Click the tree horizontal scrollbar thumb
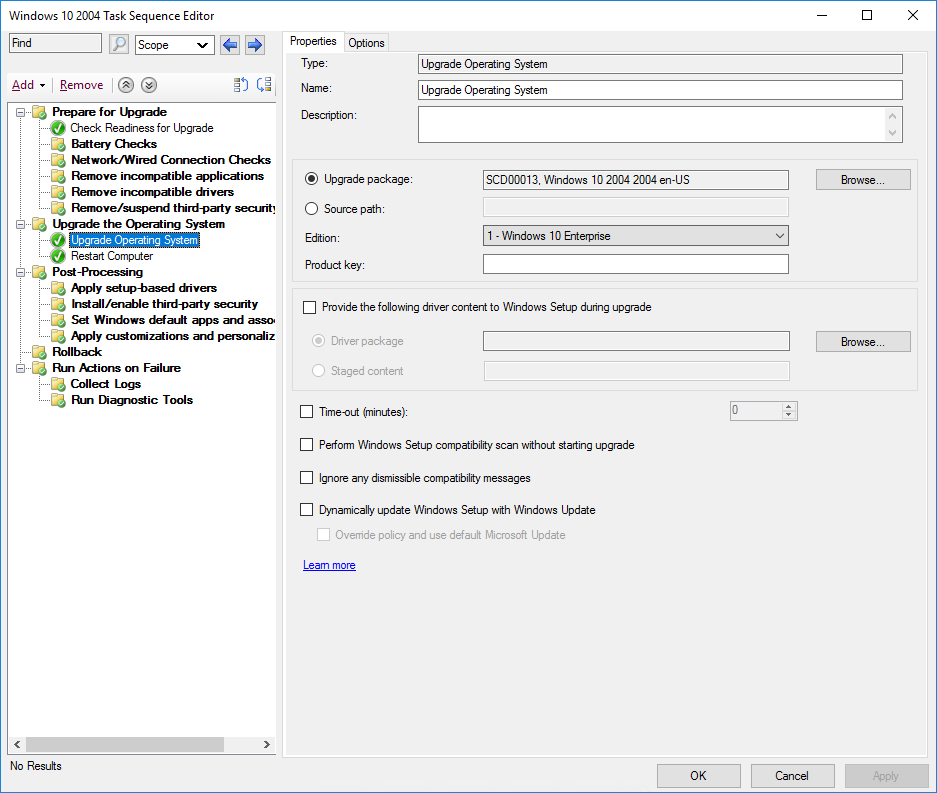Image resolution: width=937 pixels, height=793 pixels. tap(125, 745)
